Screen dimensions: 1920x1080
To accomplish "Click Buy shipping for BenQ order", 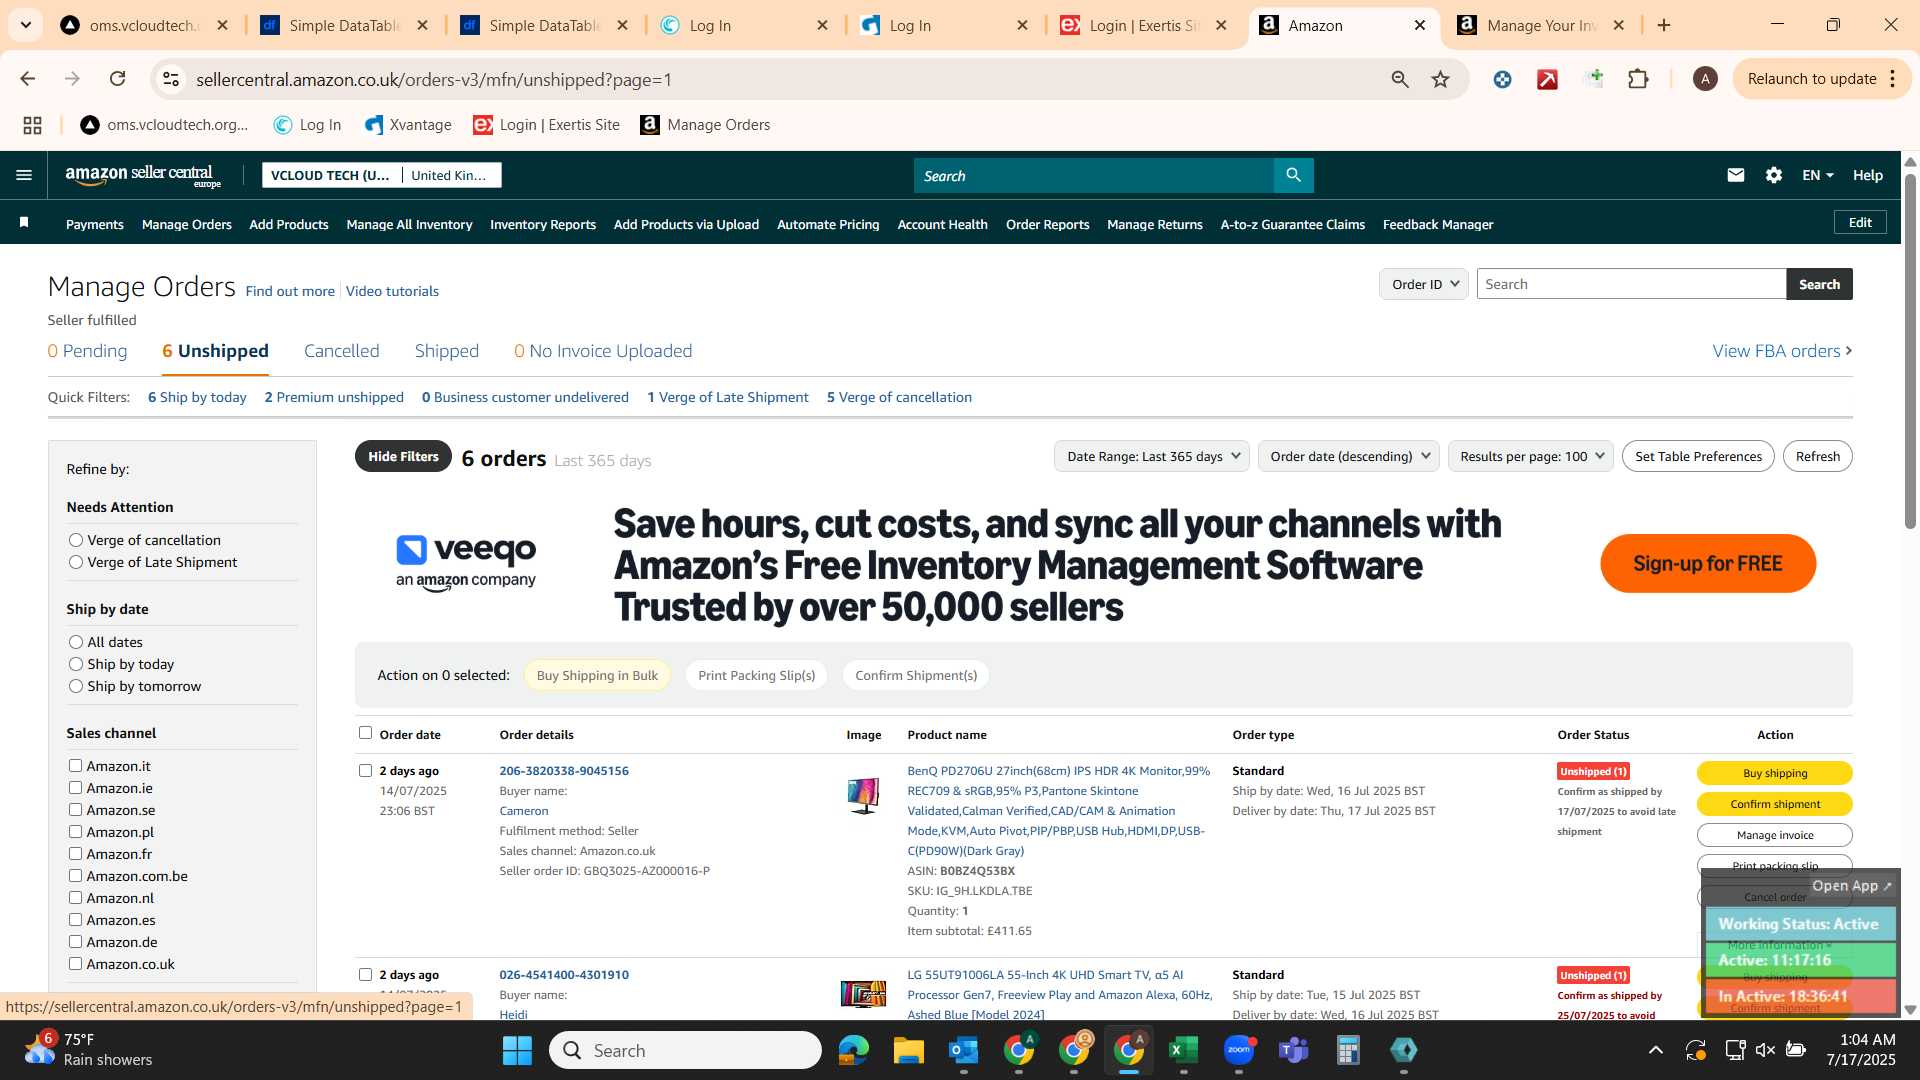I will click(x=1774, y=773).
